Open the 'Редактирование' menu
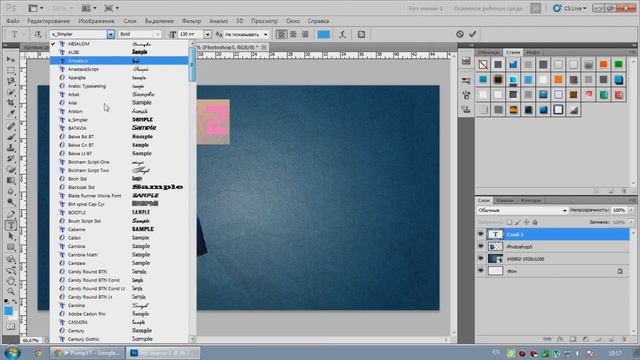Image resolution: width=640 pixels, height=360 pixels. pyautogui.click(x=49, y=21)
